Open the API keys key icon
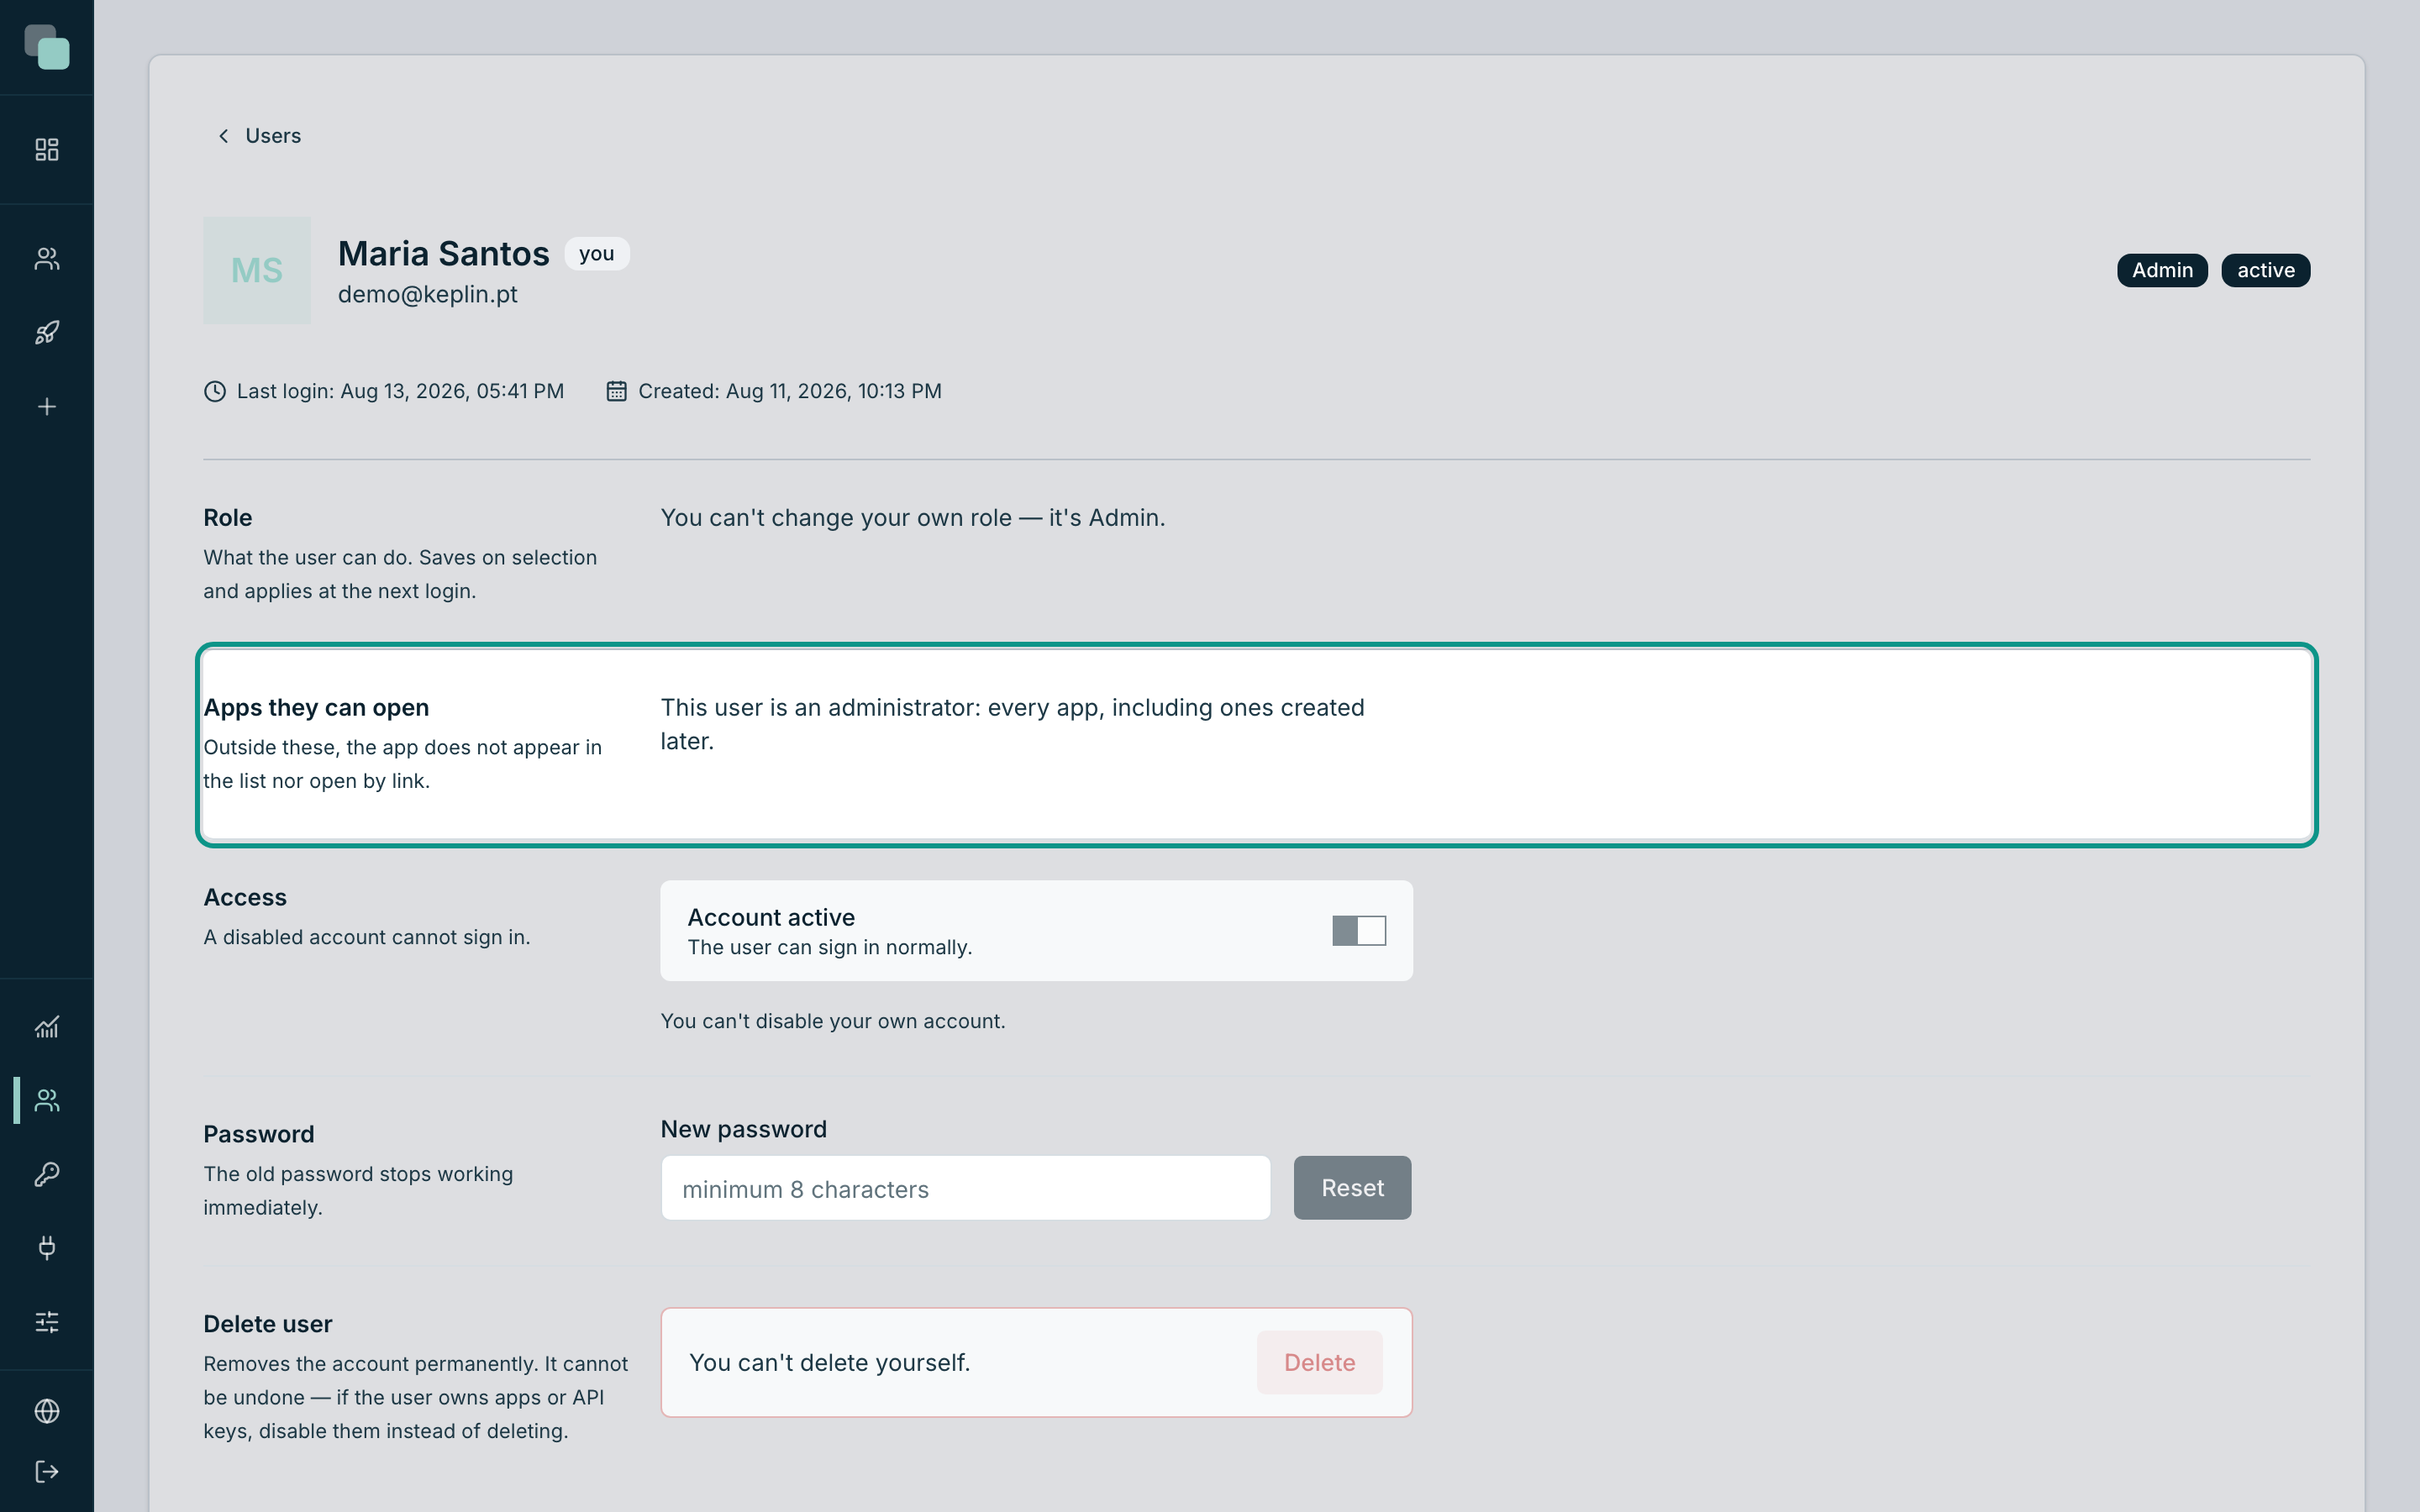Image resolution: width=2420 pixels, height=1512 pixels. (47, 1174)
